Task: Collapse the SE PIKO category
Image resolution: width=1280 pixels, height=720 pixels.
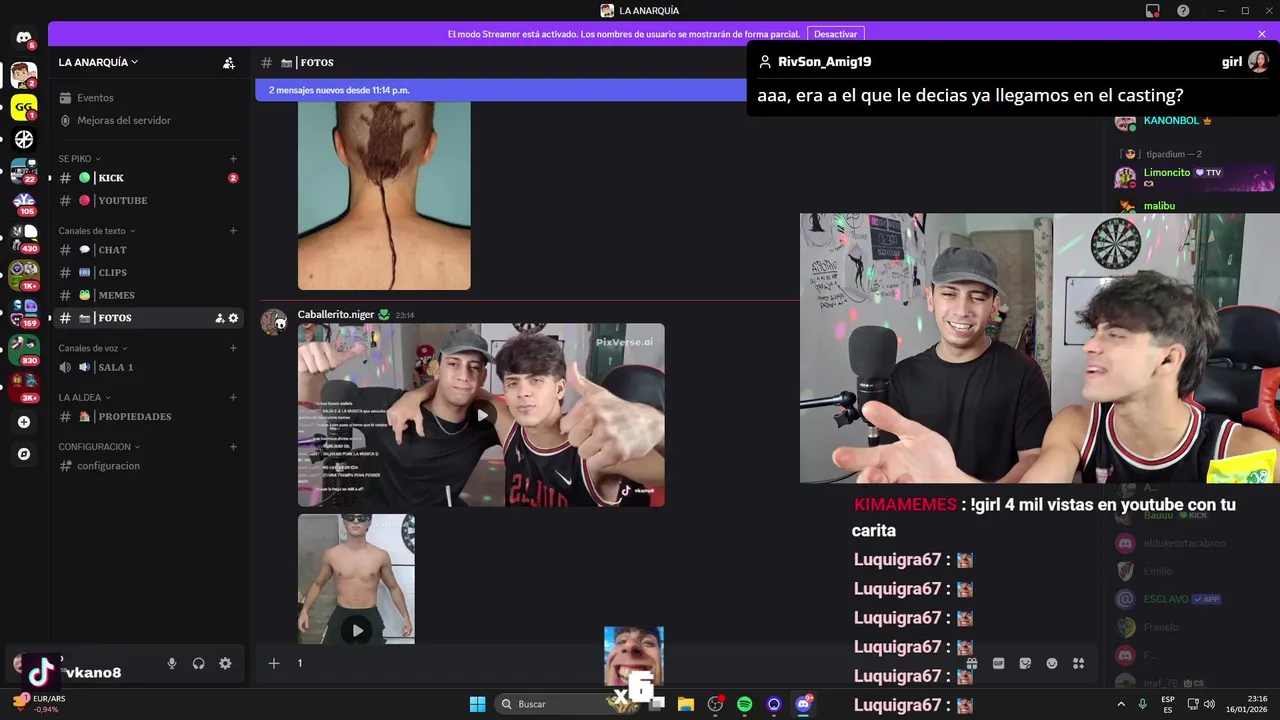Action: tap(80, 159)
